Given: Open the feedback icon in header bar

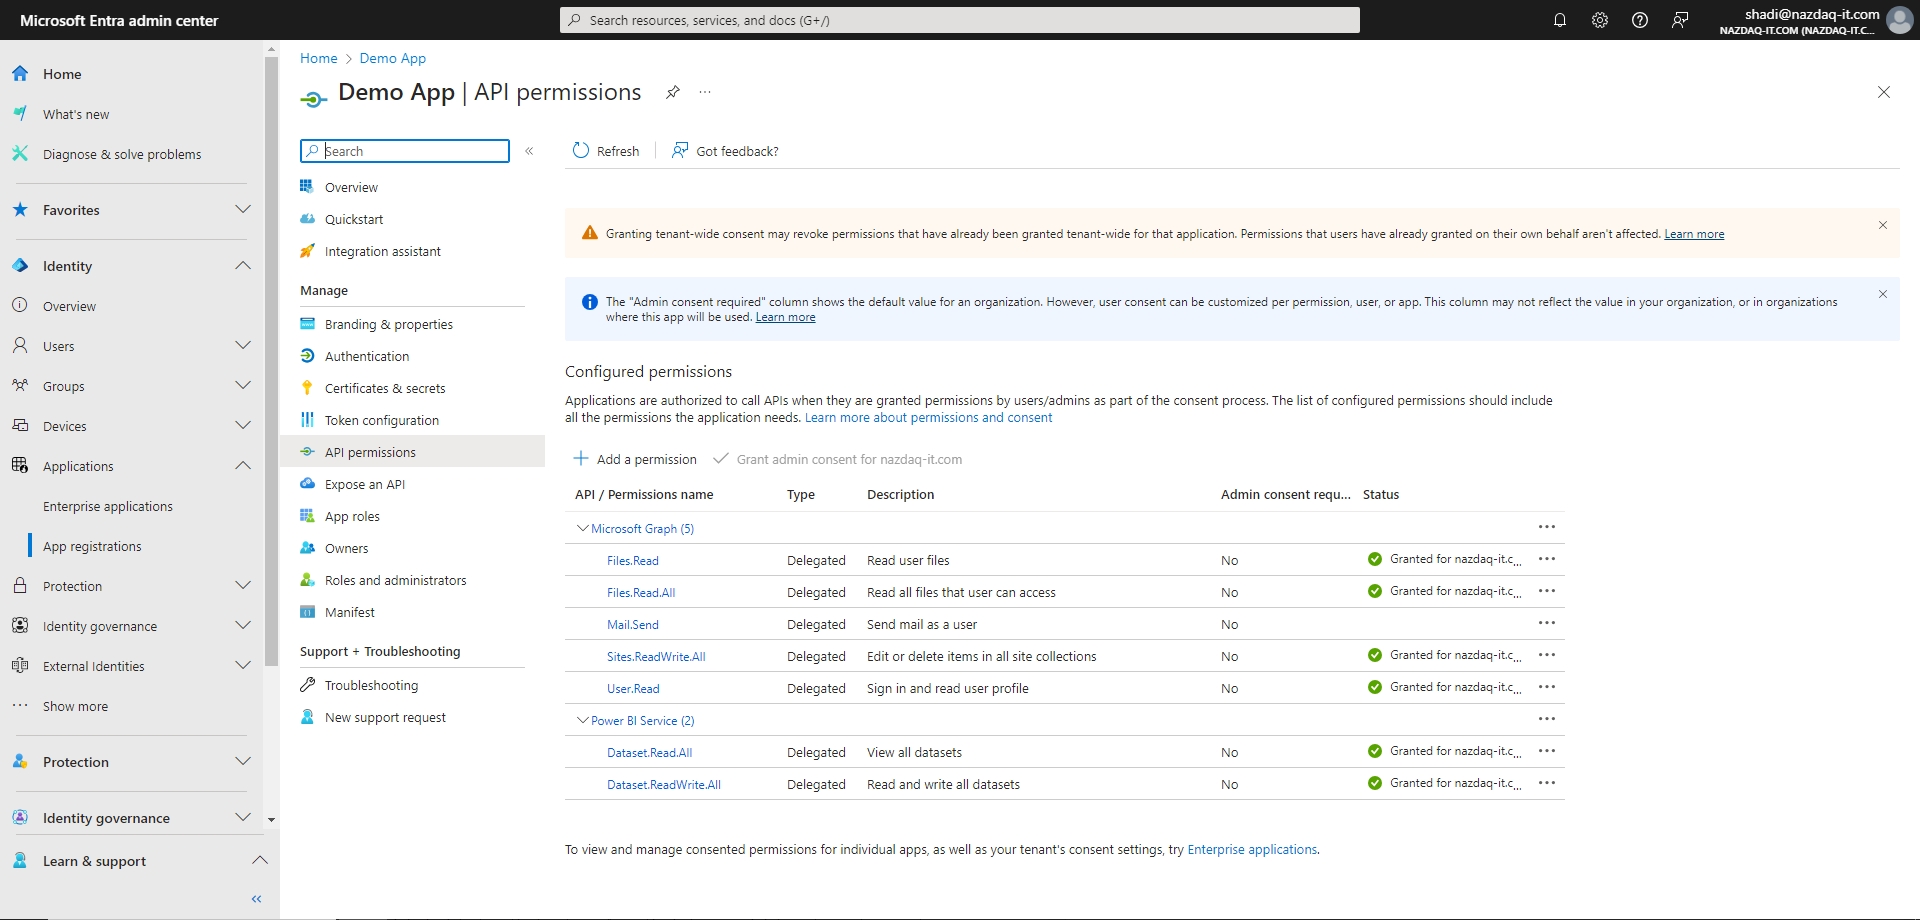Looking at the screenshot, I should 1680,20.
